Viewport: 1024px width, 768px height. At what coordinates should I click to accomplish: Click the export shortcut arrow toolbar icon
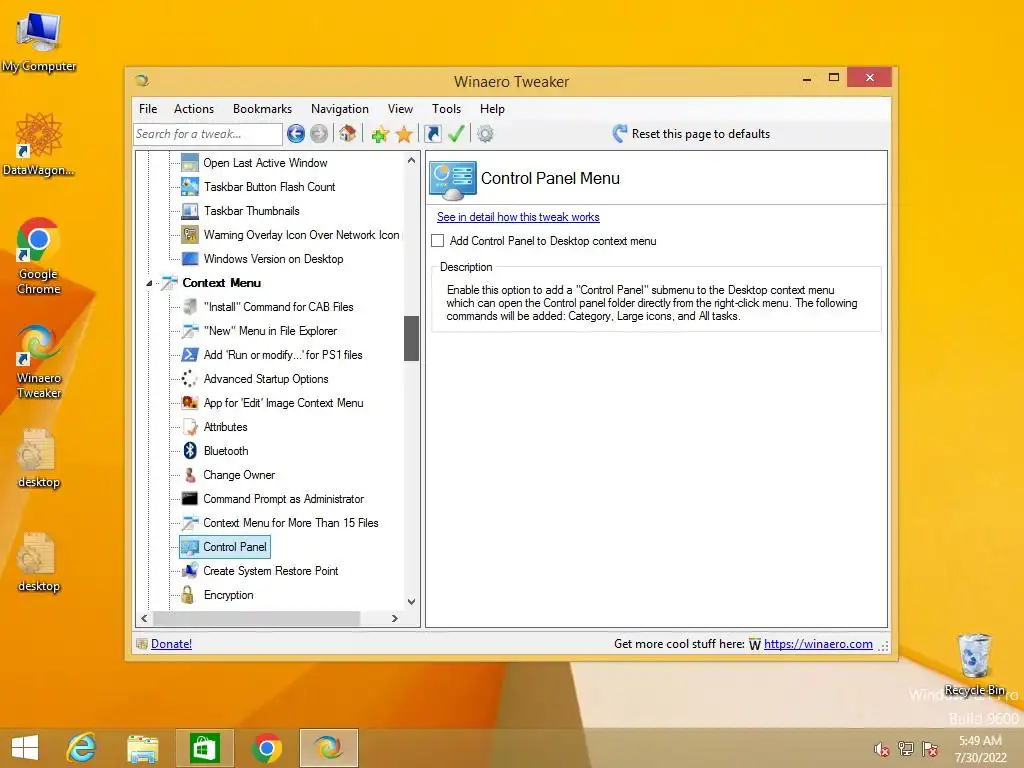coord(432,134)
